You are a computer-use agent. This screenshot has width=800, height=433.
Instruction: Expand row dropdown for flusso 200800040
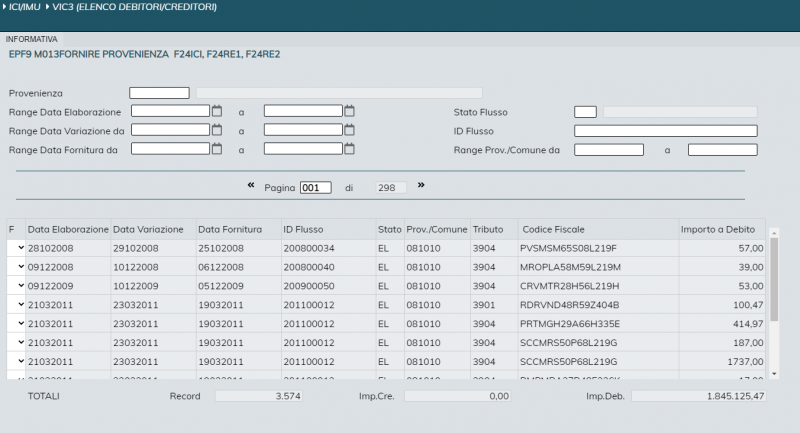tap(20, 266)
